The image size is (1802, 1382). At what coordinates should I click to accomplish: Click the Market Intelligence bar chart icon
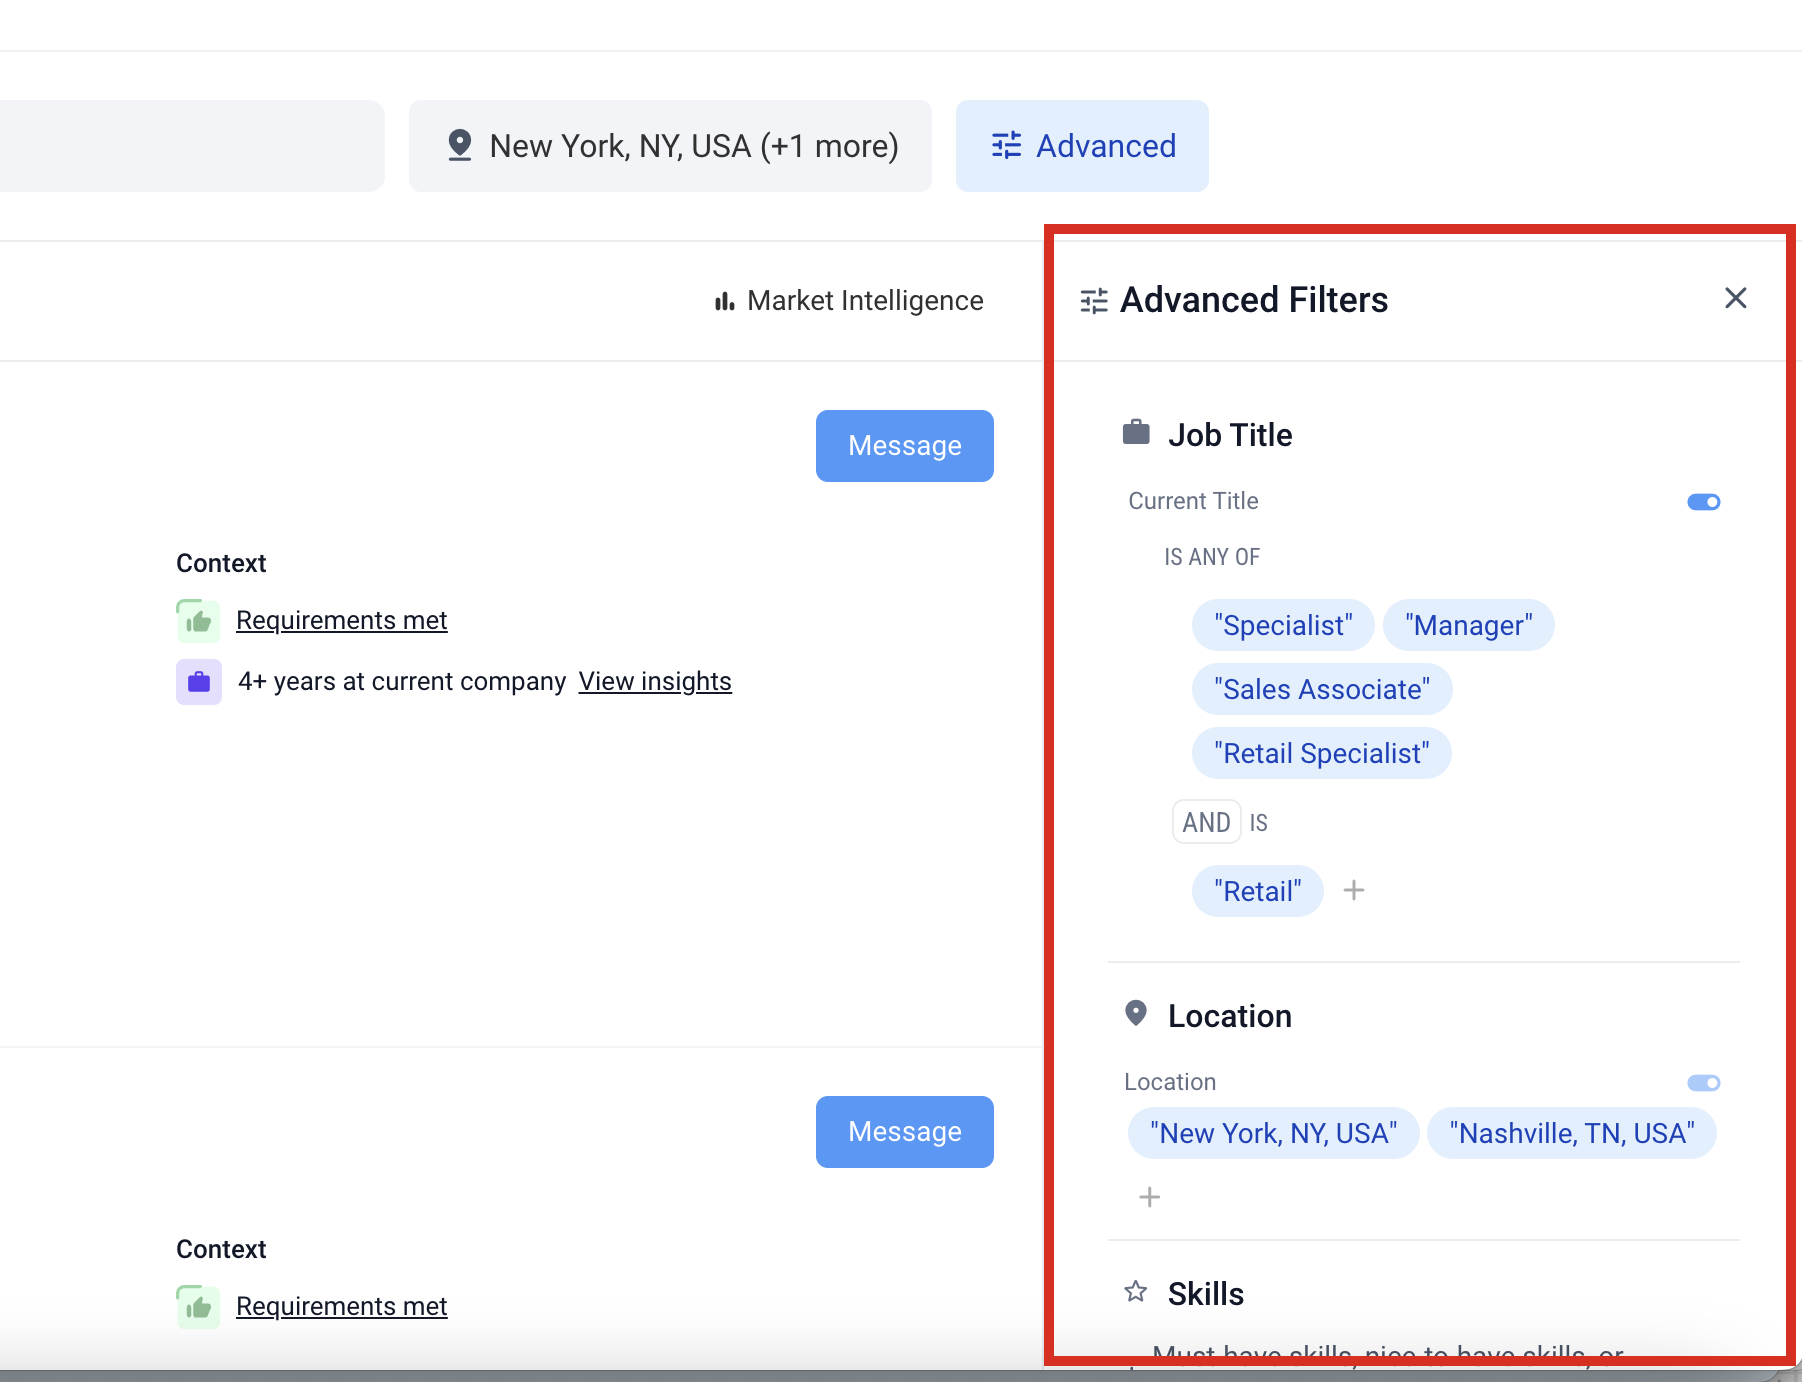coord(724,301)
